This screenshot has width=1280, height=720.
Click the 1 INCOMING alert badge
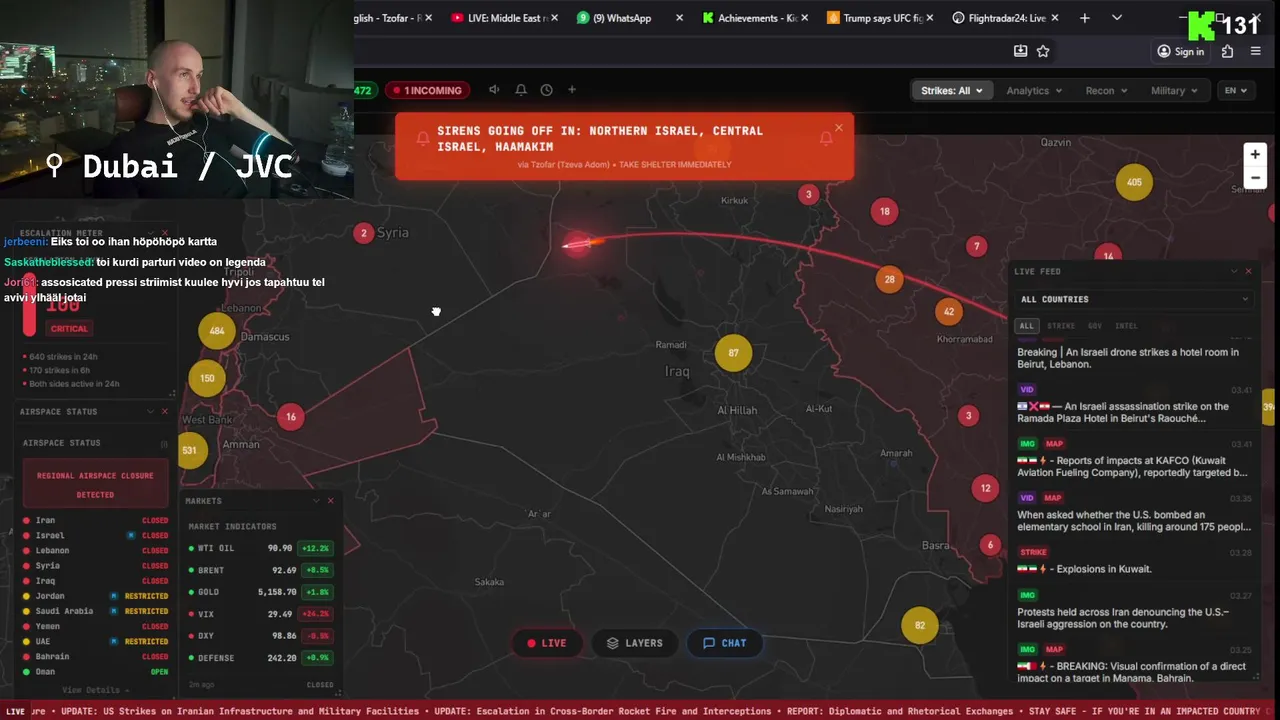click(428, 90)
